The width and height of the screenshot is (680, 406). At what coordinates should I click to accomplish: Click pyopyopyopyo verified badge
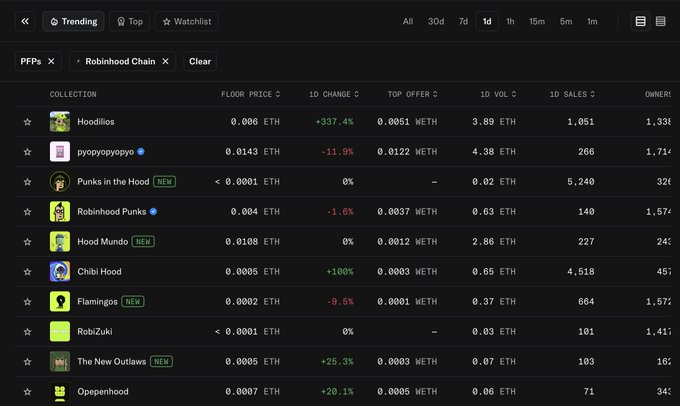pyautogui.click(x=141, y=151)
